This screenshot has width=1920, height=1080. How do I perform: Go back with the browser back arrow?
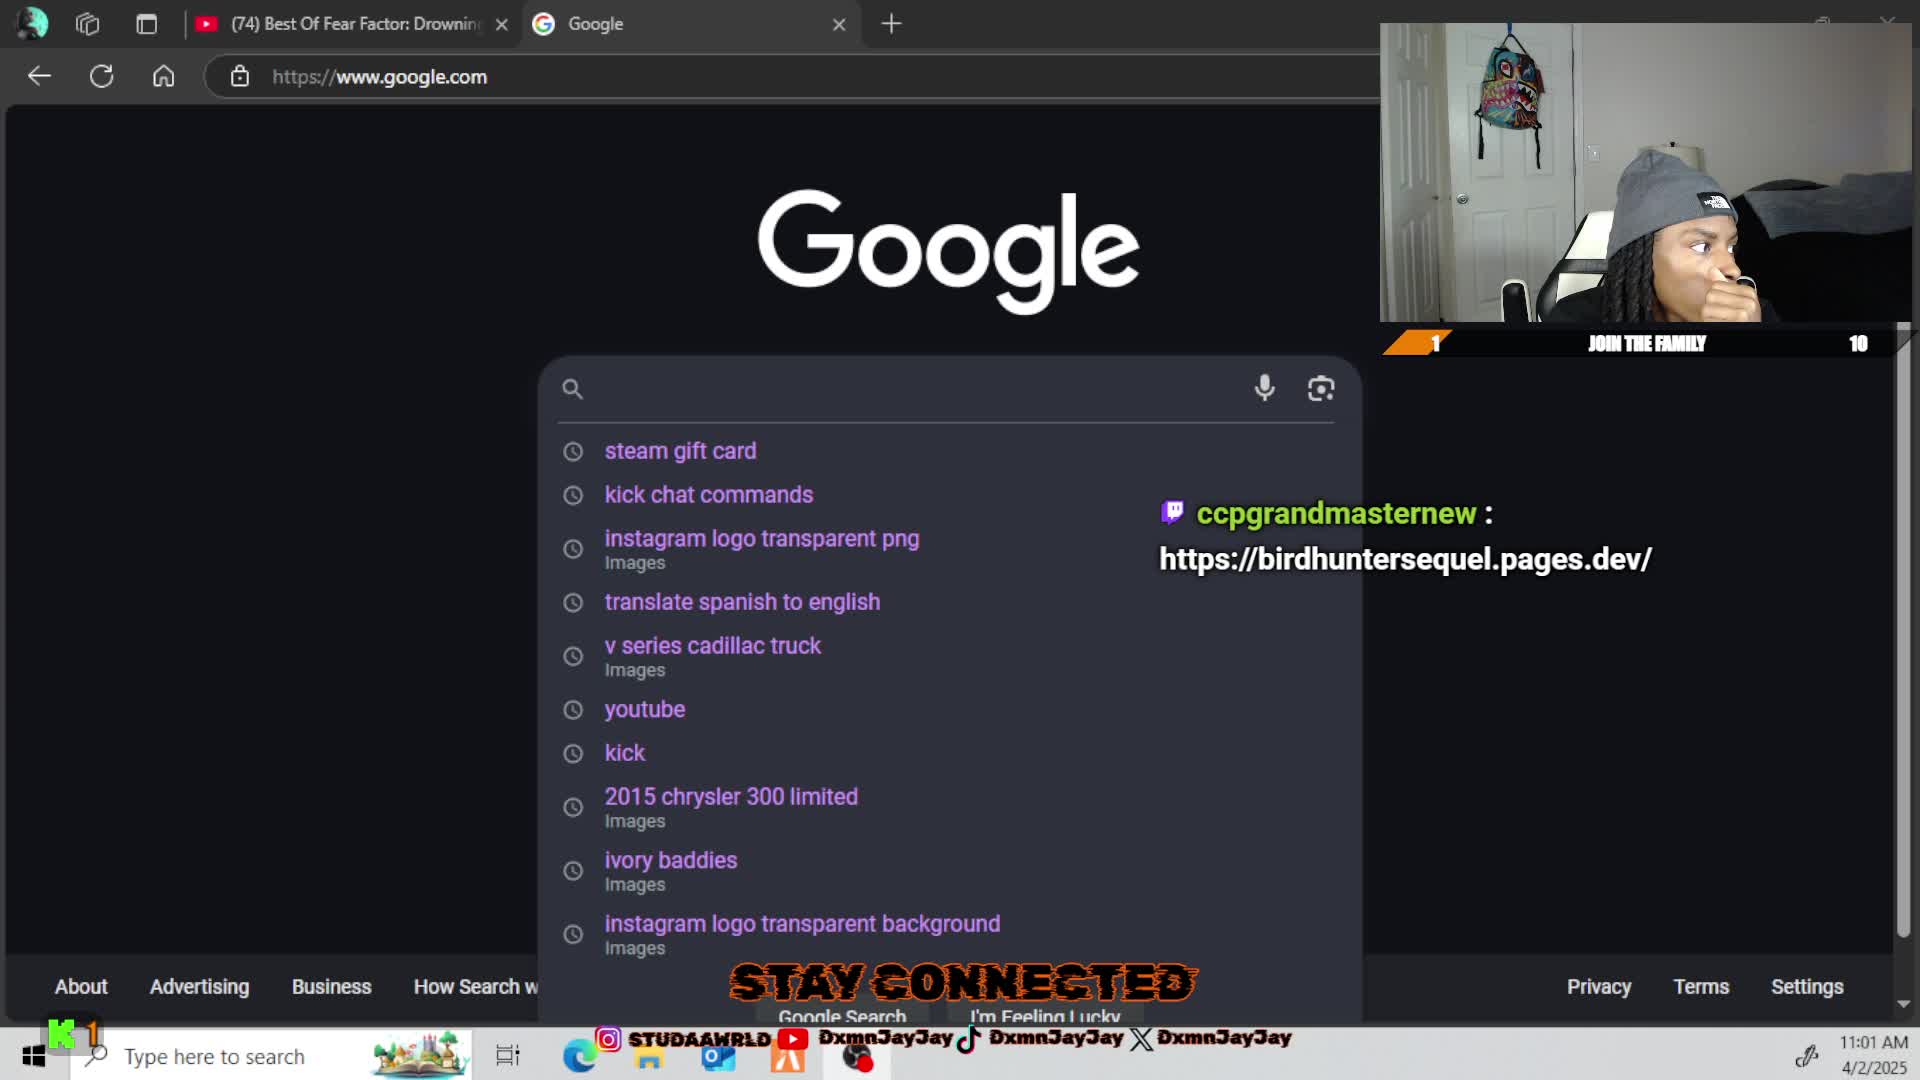pos(39,76)
